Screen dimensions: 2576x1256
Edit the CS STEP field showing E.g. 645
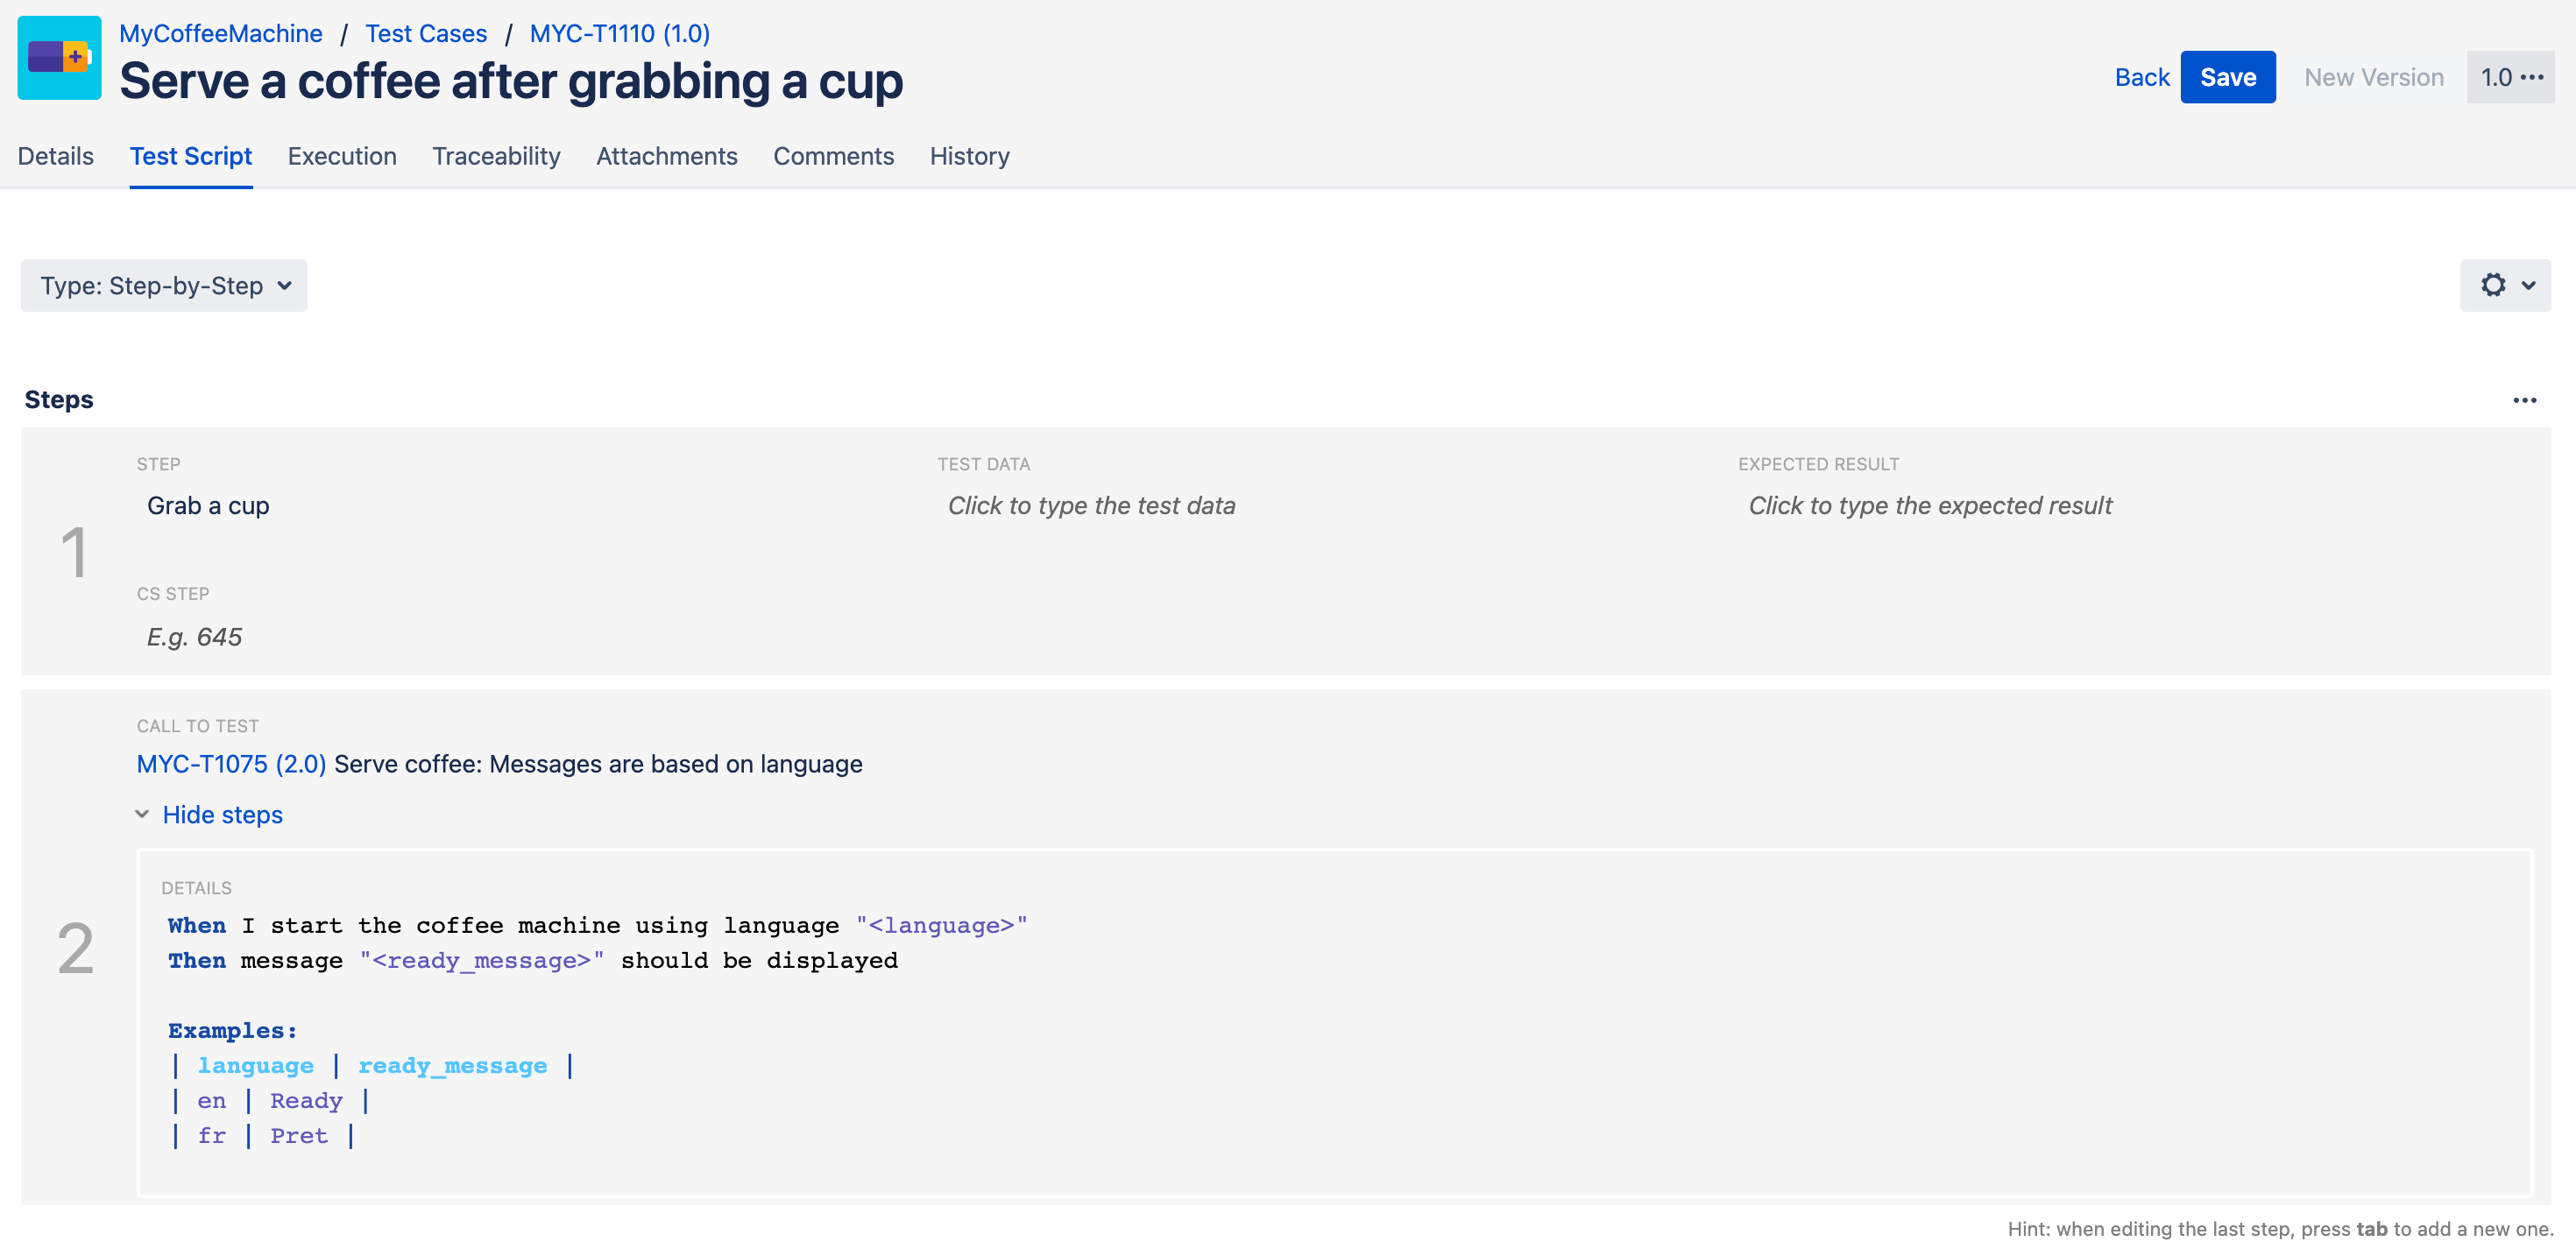point(195,636)
